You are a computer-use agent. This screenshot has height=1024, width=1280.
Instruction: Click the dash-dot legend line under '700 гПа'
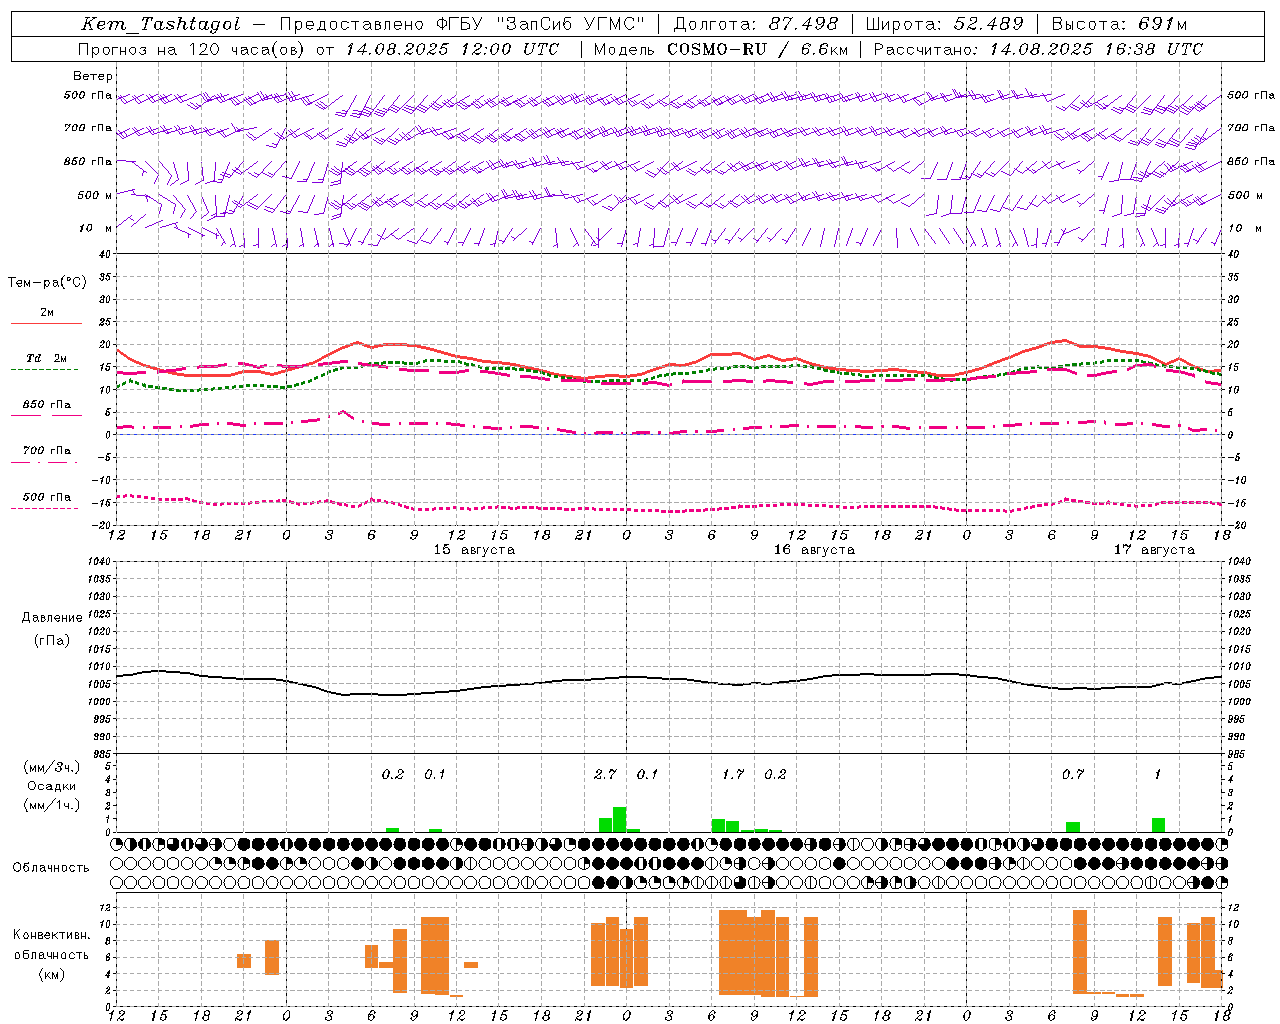pyautogui.click(x=45, y=462)
